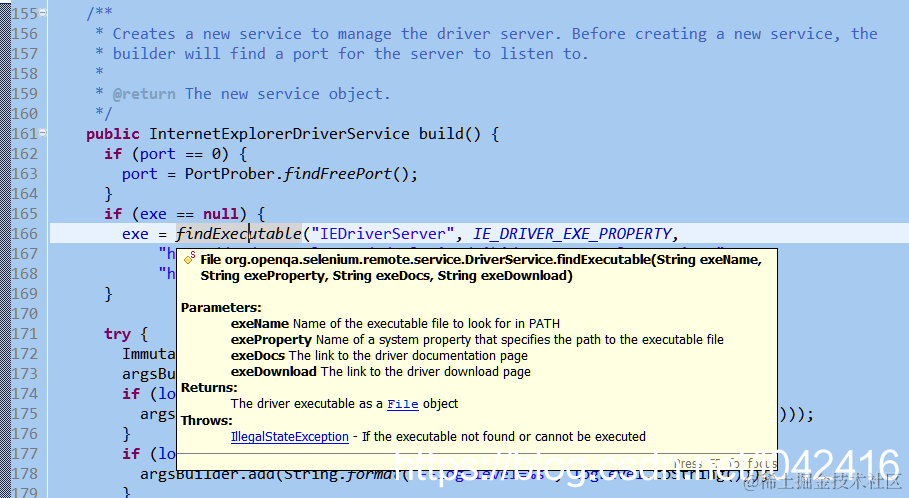Click the "if (port == 0)" condition line
Image resolution: width=909 pixels, height=498 pixels.
click(176, 154)
